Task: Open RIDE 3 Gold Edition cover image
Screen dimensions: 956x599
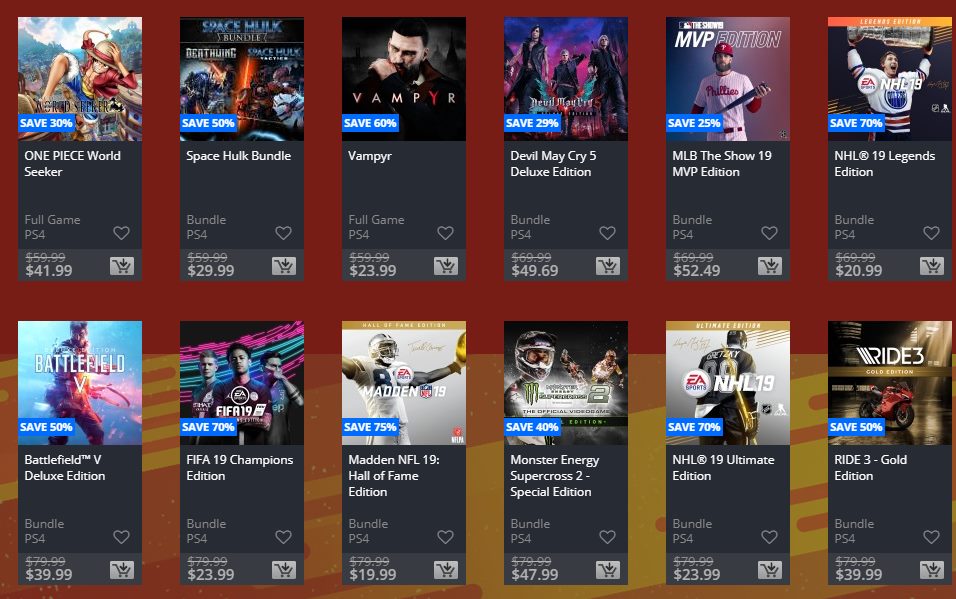Action: coord(890,383)
